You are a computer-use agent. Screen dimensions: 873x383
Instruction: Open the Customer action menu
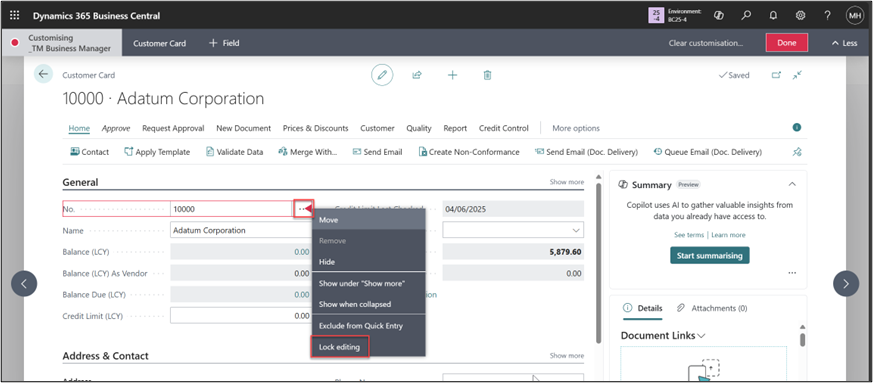click(377, 128)
